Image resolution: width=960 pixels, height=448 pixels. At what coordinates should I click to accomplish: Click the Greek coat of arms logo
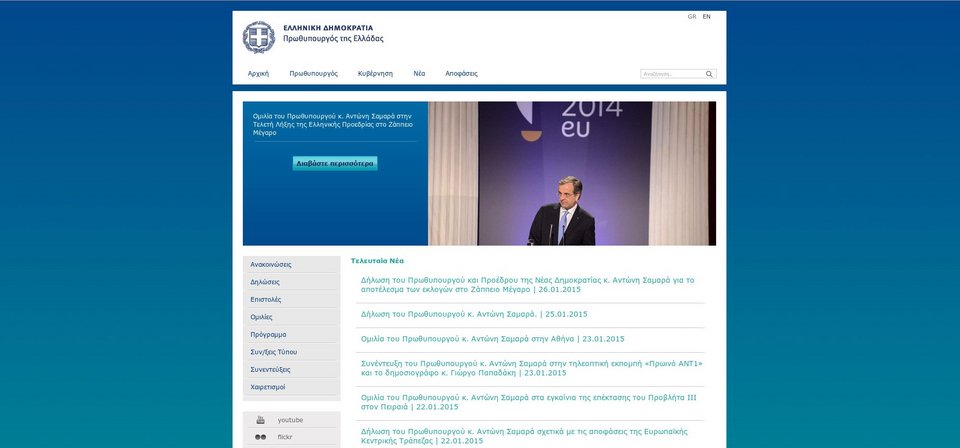point(258,37)
